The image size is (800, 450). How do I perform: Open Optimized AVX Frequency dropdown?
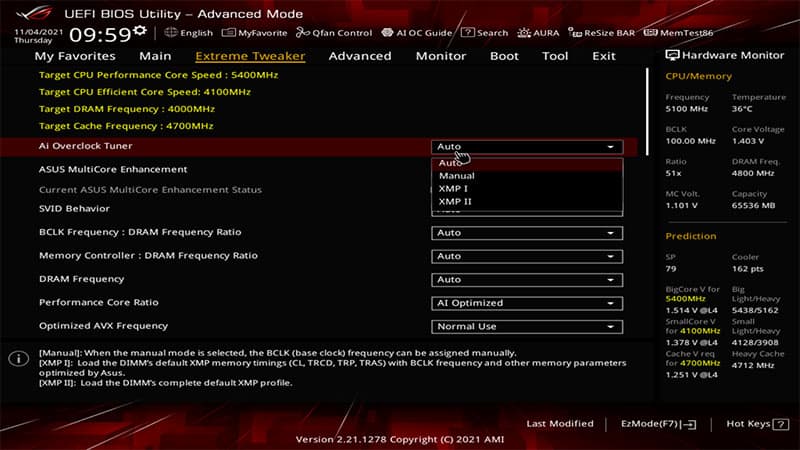click(x=527, y=327)
